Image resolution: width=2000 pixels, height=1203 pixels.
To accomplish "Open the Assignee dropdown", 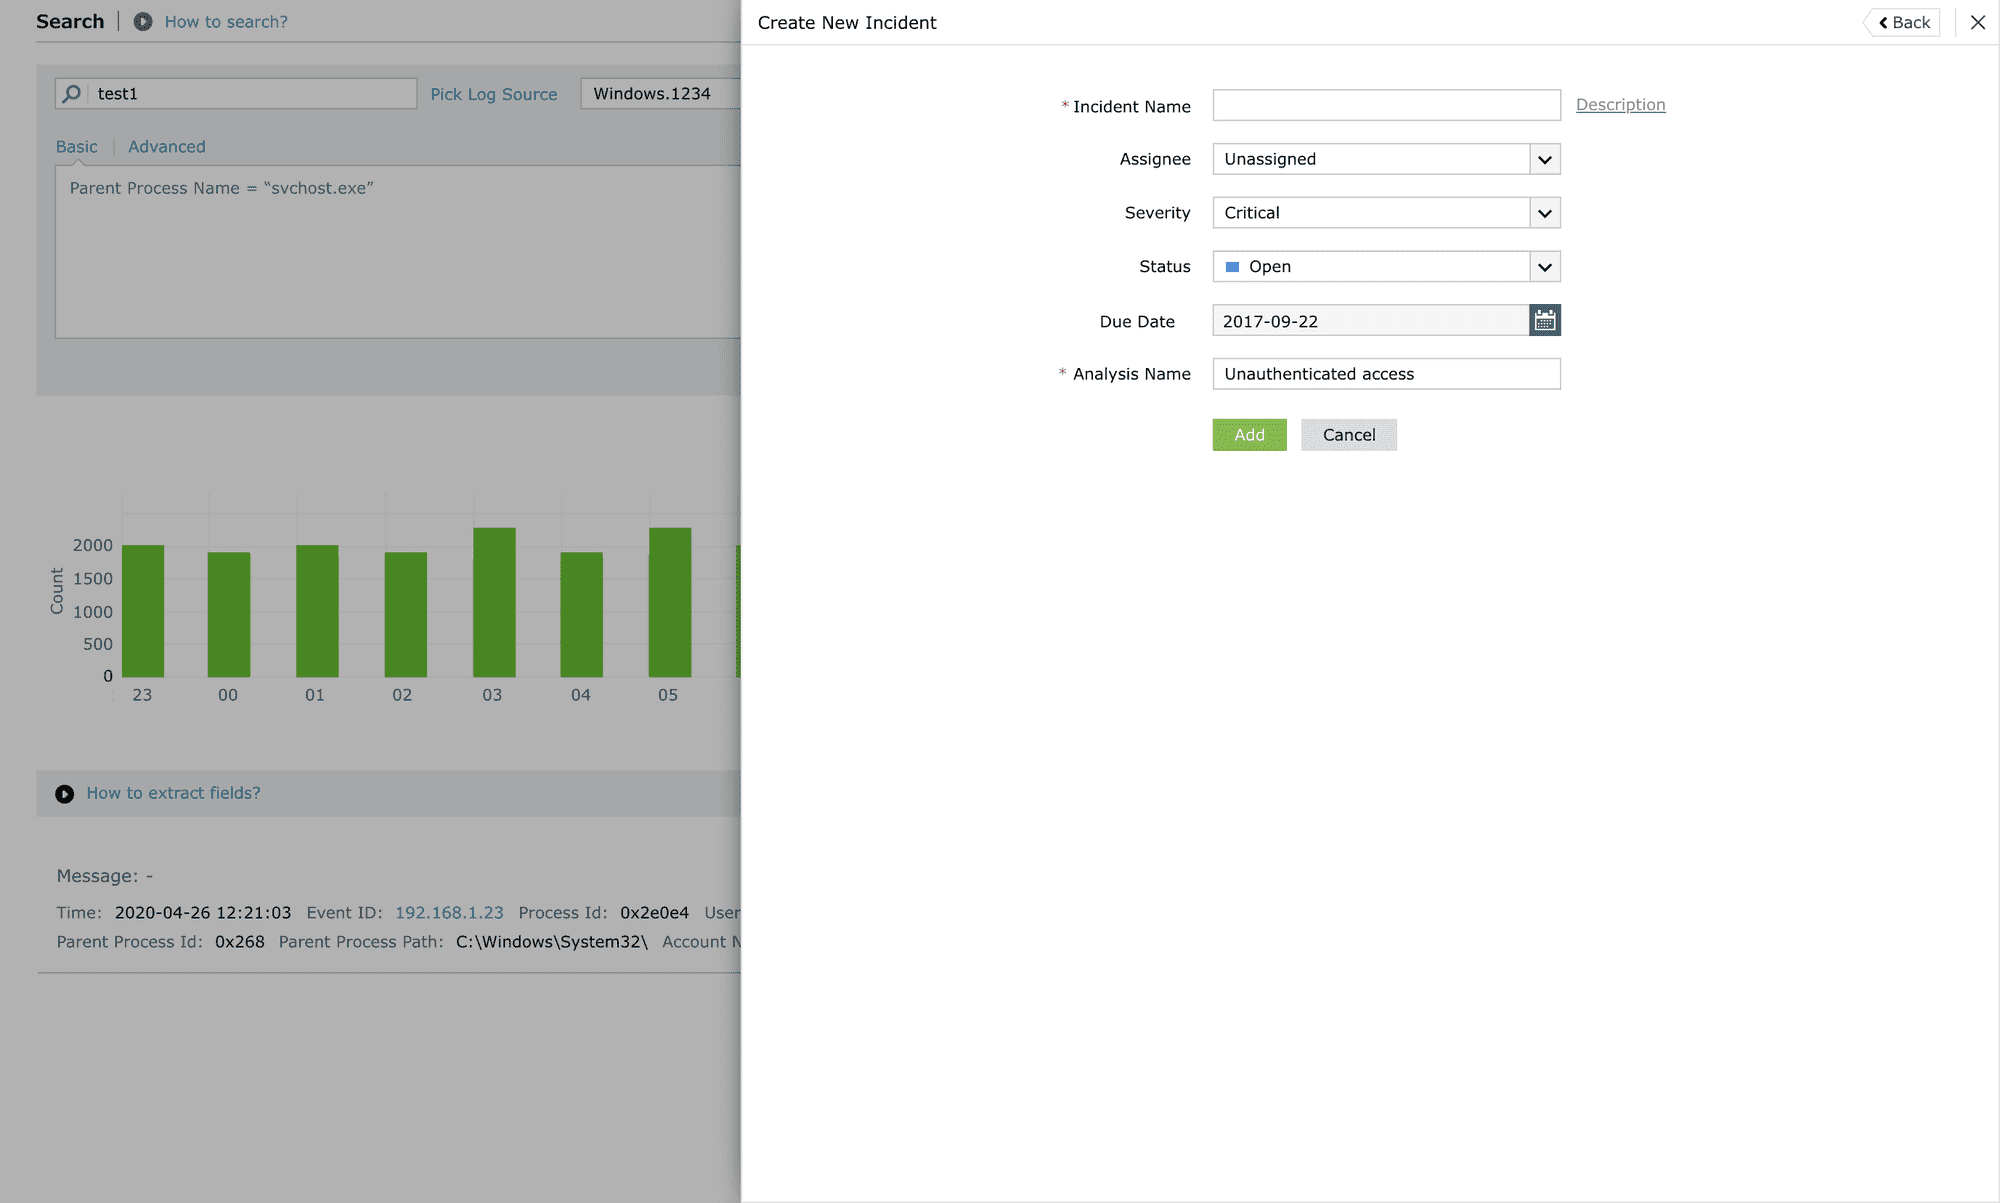I will pyautogui.click(x=1543, y=159).
